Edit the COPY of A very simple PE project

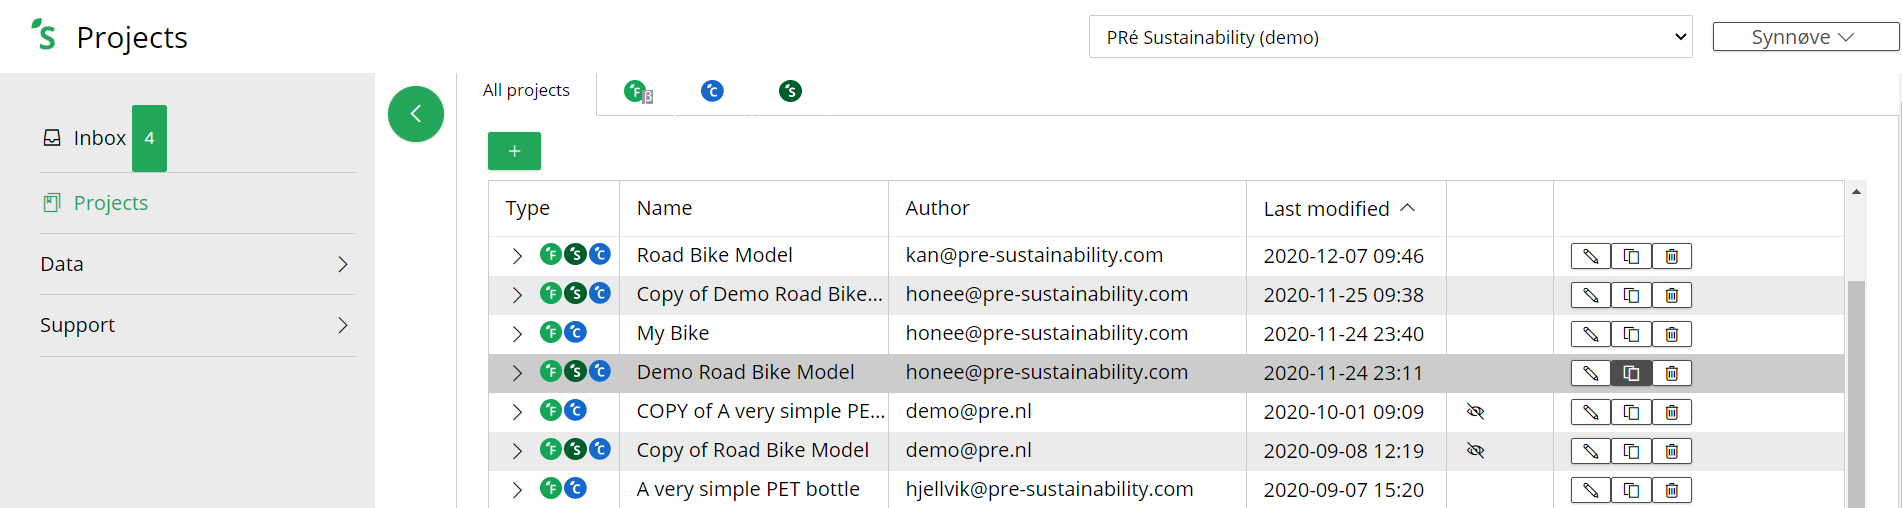[1590, 412]
